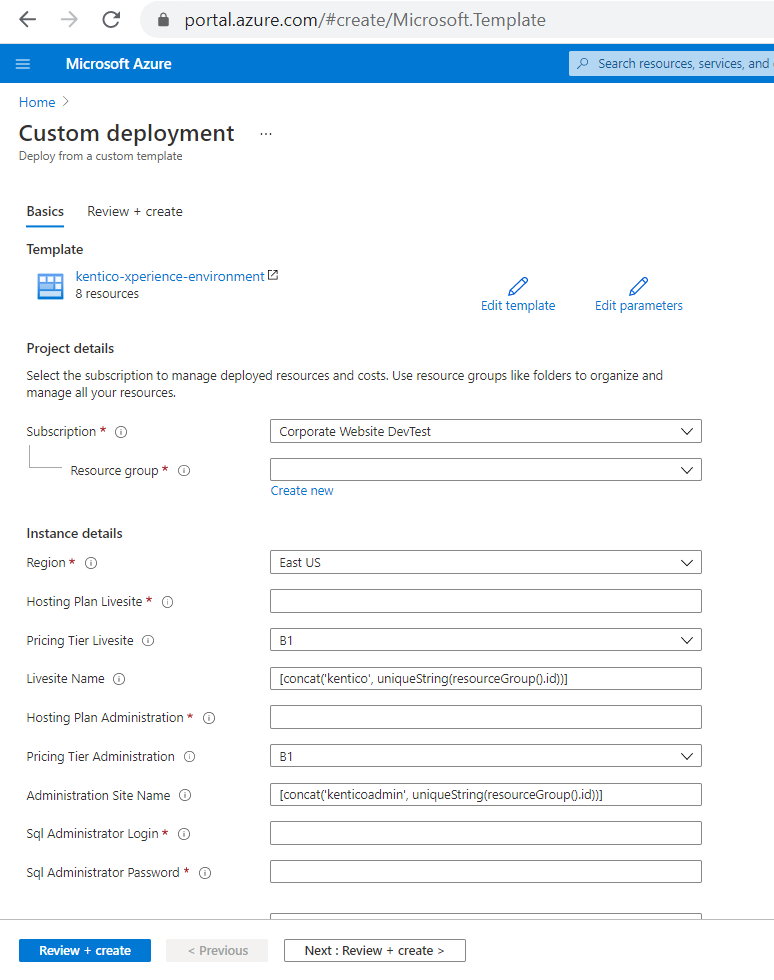This screenshot has width=774, height=980.
Task: Click the Edit parameters pencil icon
Action: [x=638, y=286]
